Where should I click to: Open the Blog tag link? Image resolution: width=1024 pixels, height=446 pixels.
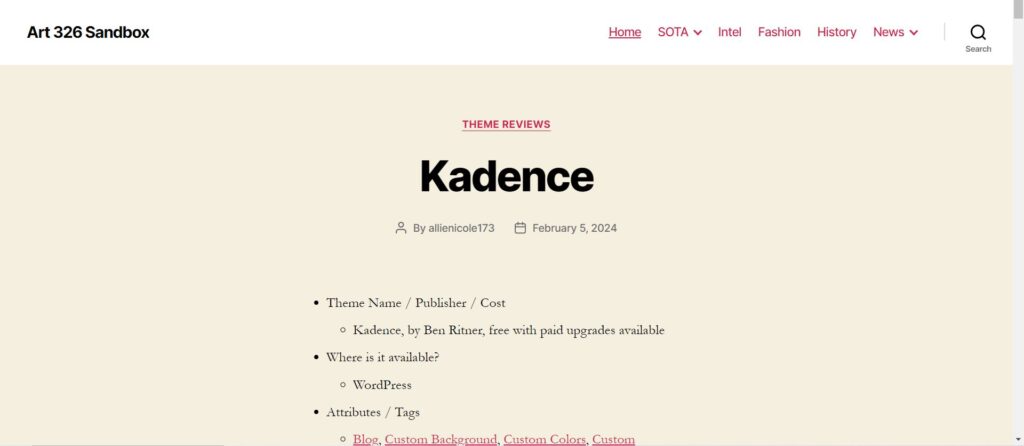(365, 439)
